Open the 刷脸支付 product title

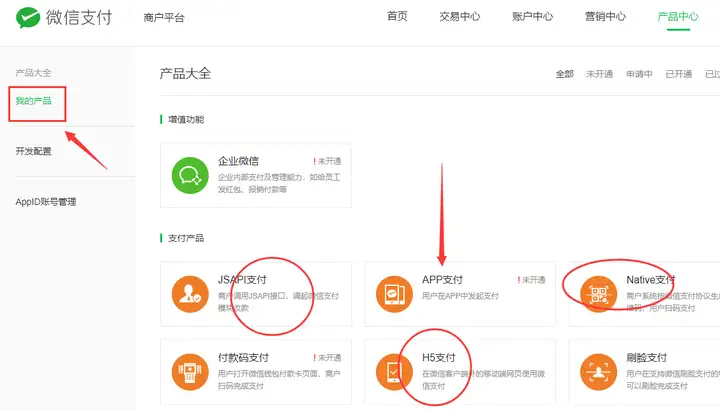point(646,358)
